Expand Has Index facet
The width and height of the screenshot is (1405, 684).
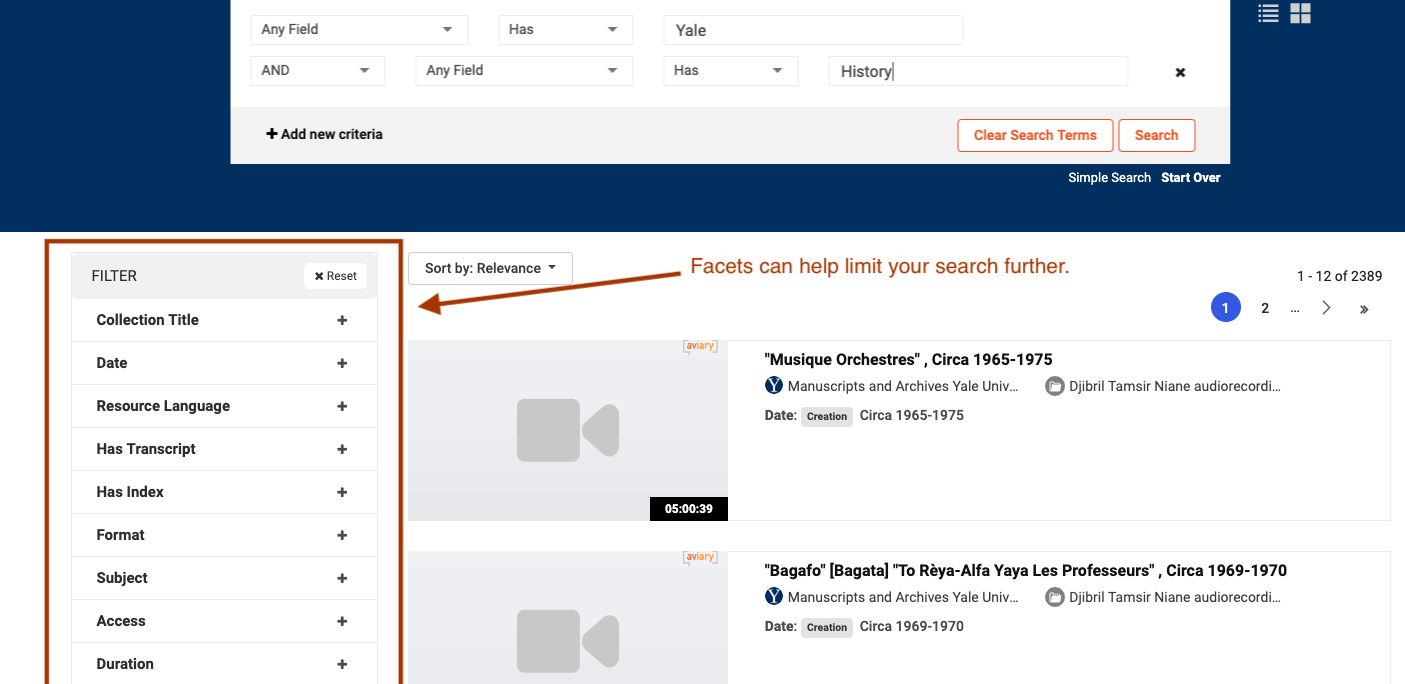pos(224,492)
